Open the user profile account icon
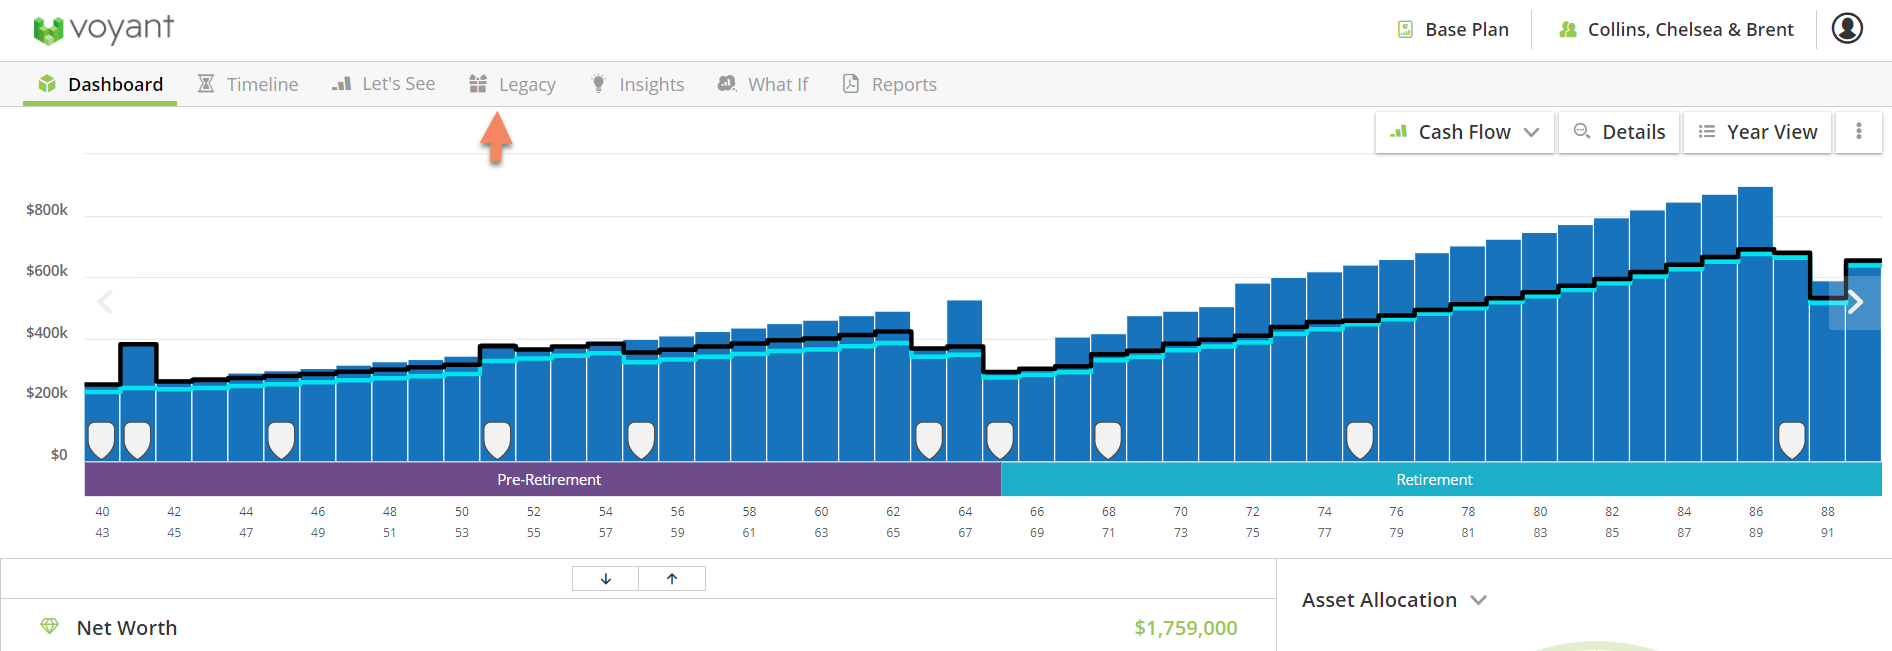Screen dimensions: 1892x651 point(1846,29)
